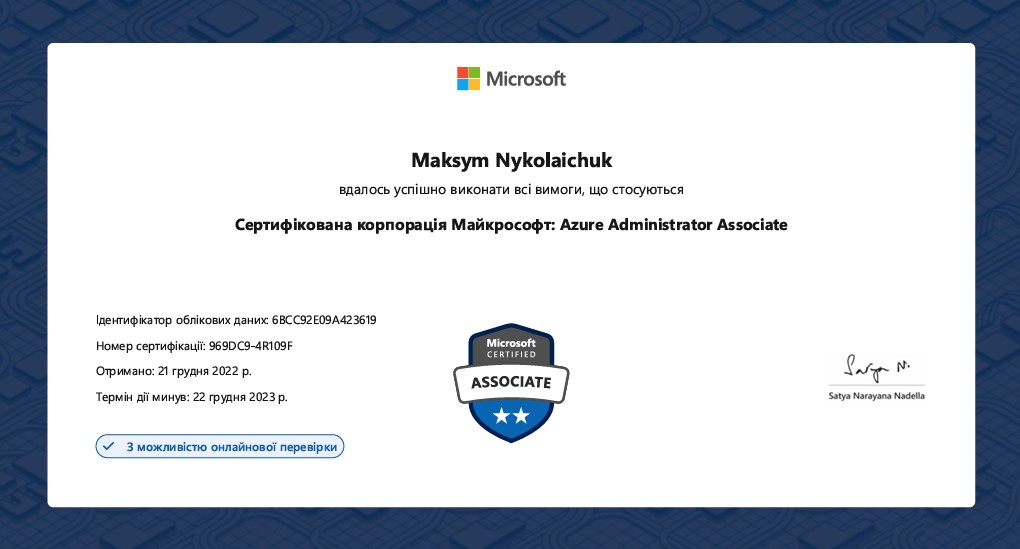This screenshot has width=1020, height=549.
Task: Click the Microsoft four-square logo
Action: pyautogui.click(x=468, y=78)
